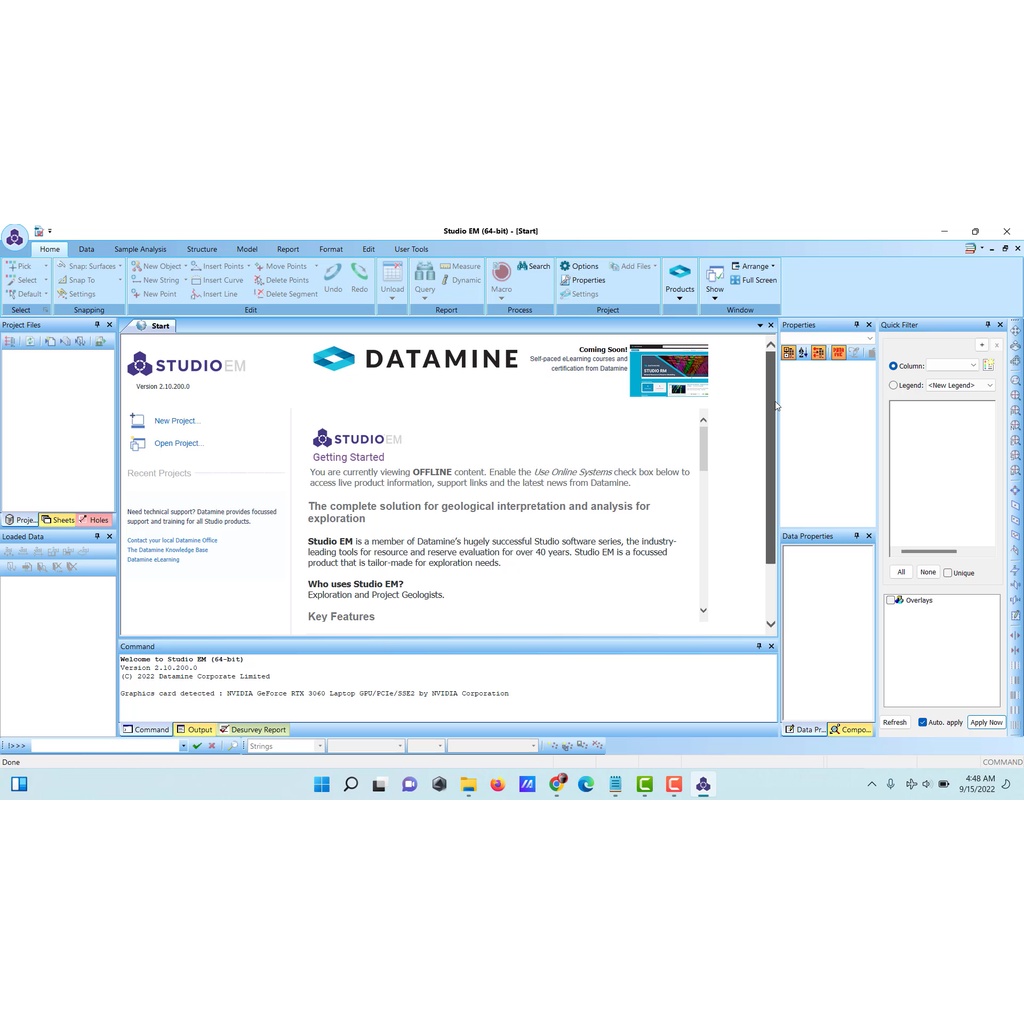Click the Snapping Settings tool
The width and height of the screenshot is (1024, 1024).
[x=76, y=294]
